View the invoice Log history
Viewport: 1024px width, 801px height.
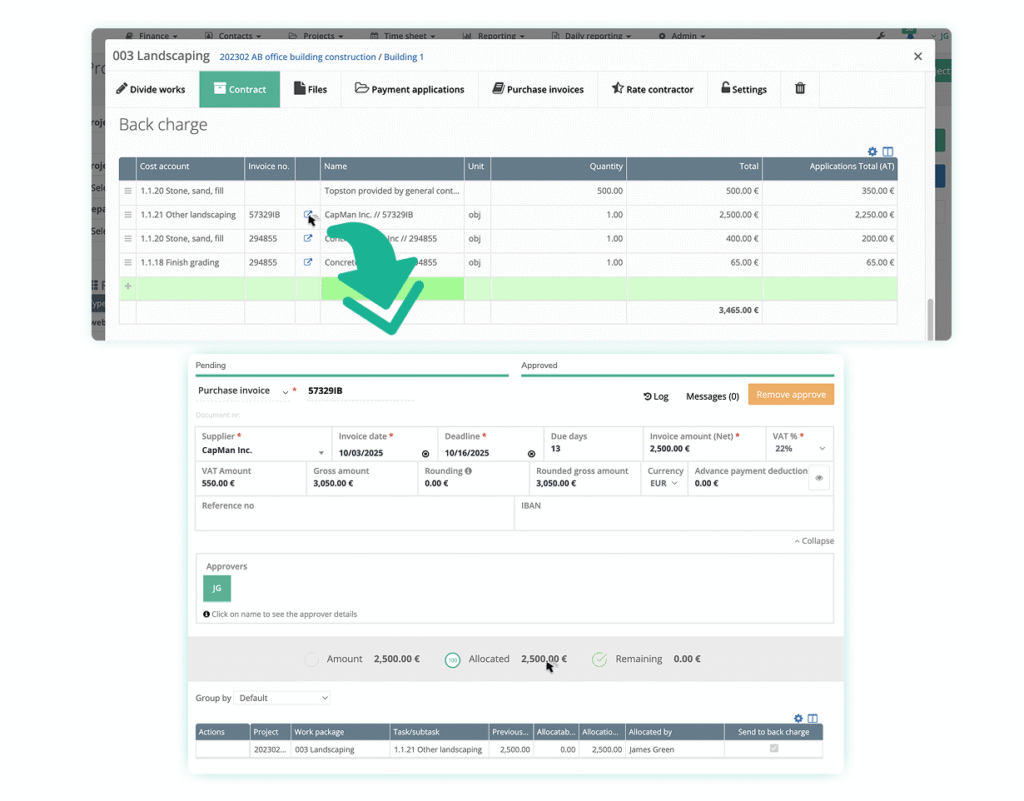[655, 396]
